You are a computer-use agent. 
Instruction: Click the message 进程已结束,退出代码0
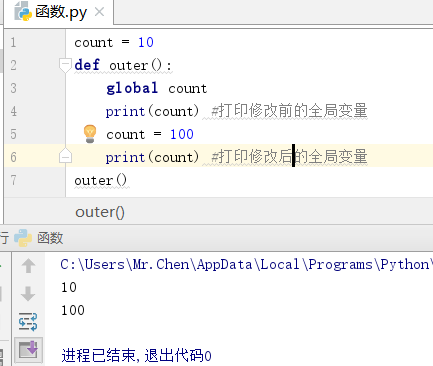click(x=136, y=355)
